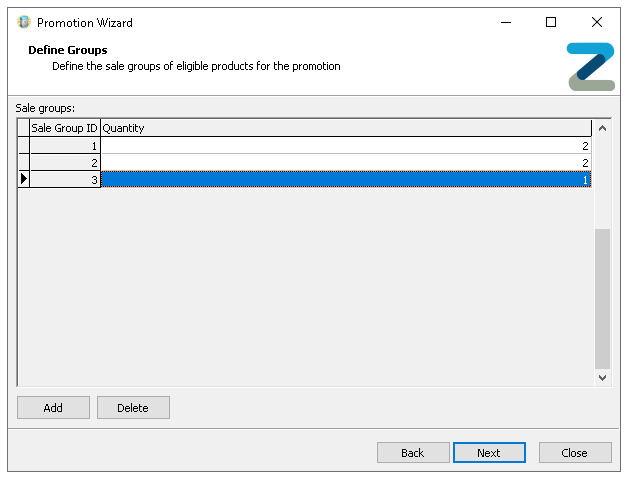Click the scroll up arrow of the grid

pyautogui.click(x=602, y=128)
